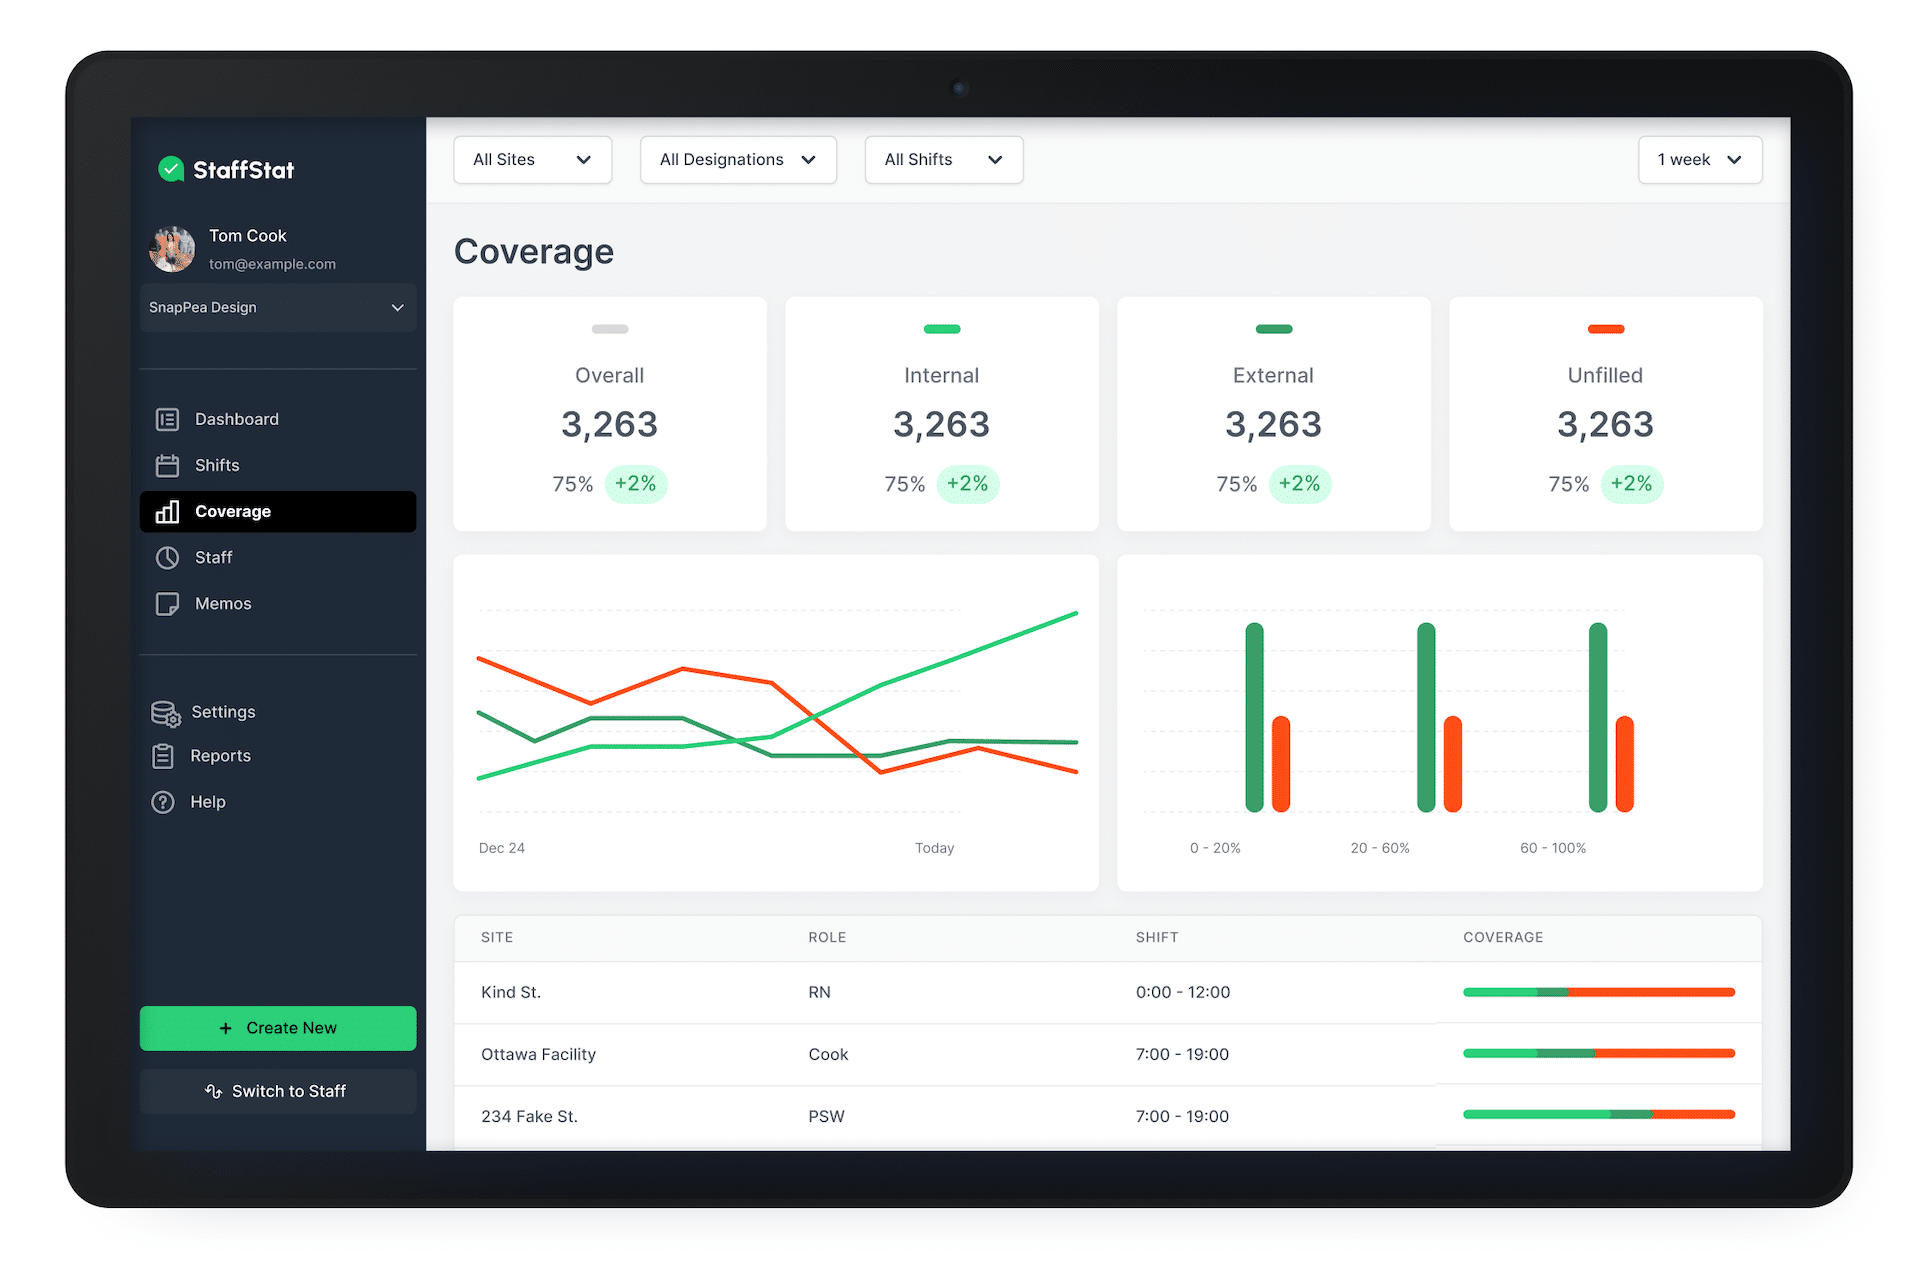
Task: Click Tom Cook's profile avatar
Action: point(172,249)
